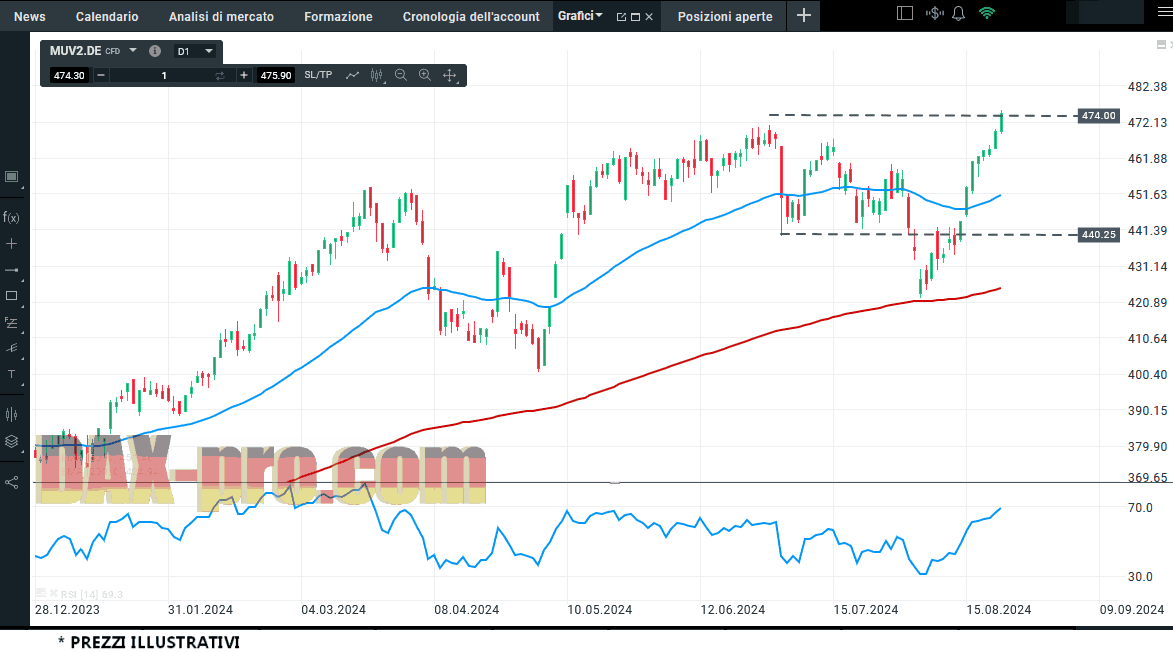The image size is (1173, 653).
Task: Click the sell price 474.30 button
Action: point(69,76)
